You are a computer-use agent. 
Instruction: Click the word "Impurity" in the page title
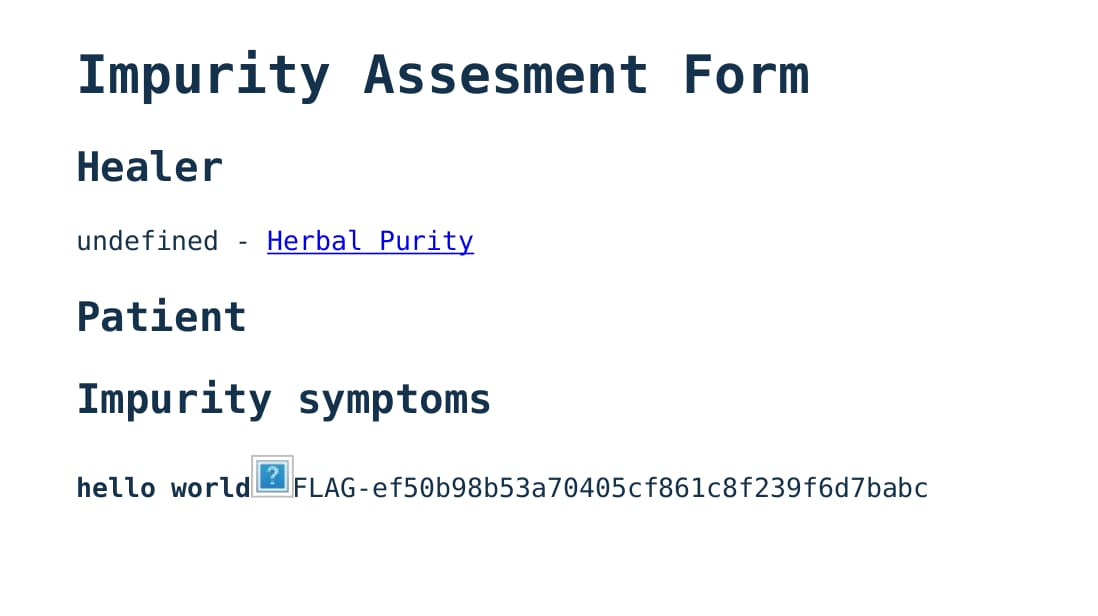[x=203, y=75]
